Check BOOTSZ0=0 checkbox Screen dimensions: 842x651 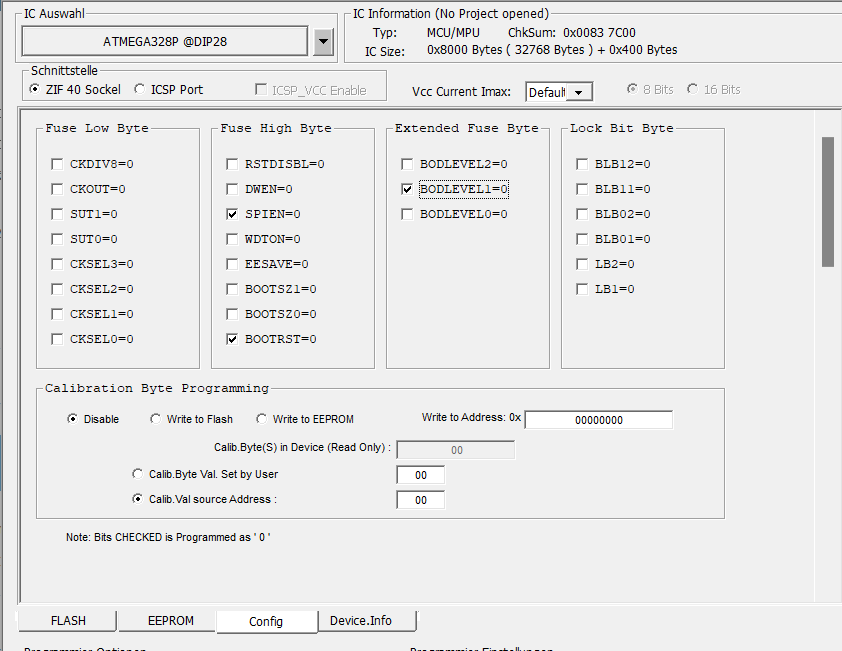pyautogui.click(x=232, y=314)
